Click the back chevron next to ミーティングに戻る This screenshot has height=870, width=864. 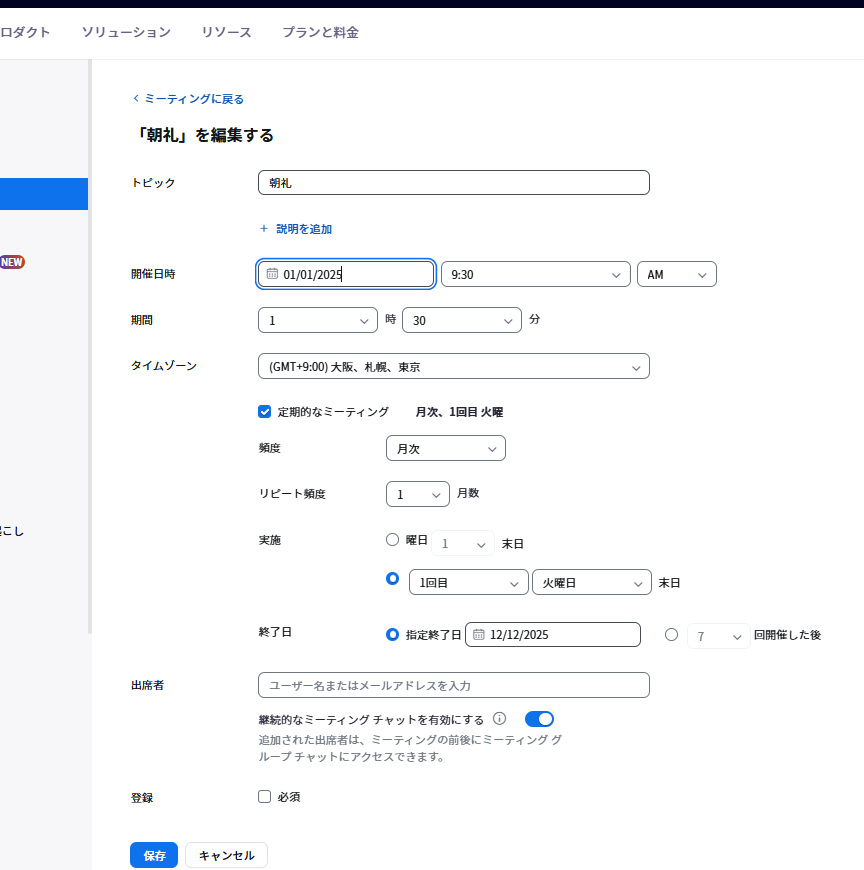[136, 99]
